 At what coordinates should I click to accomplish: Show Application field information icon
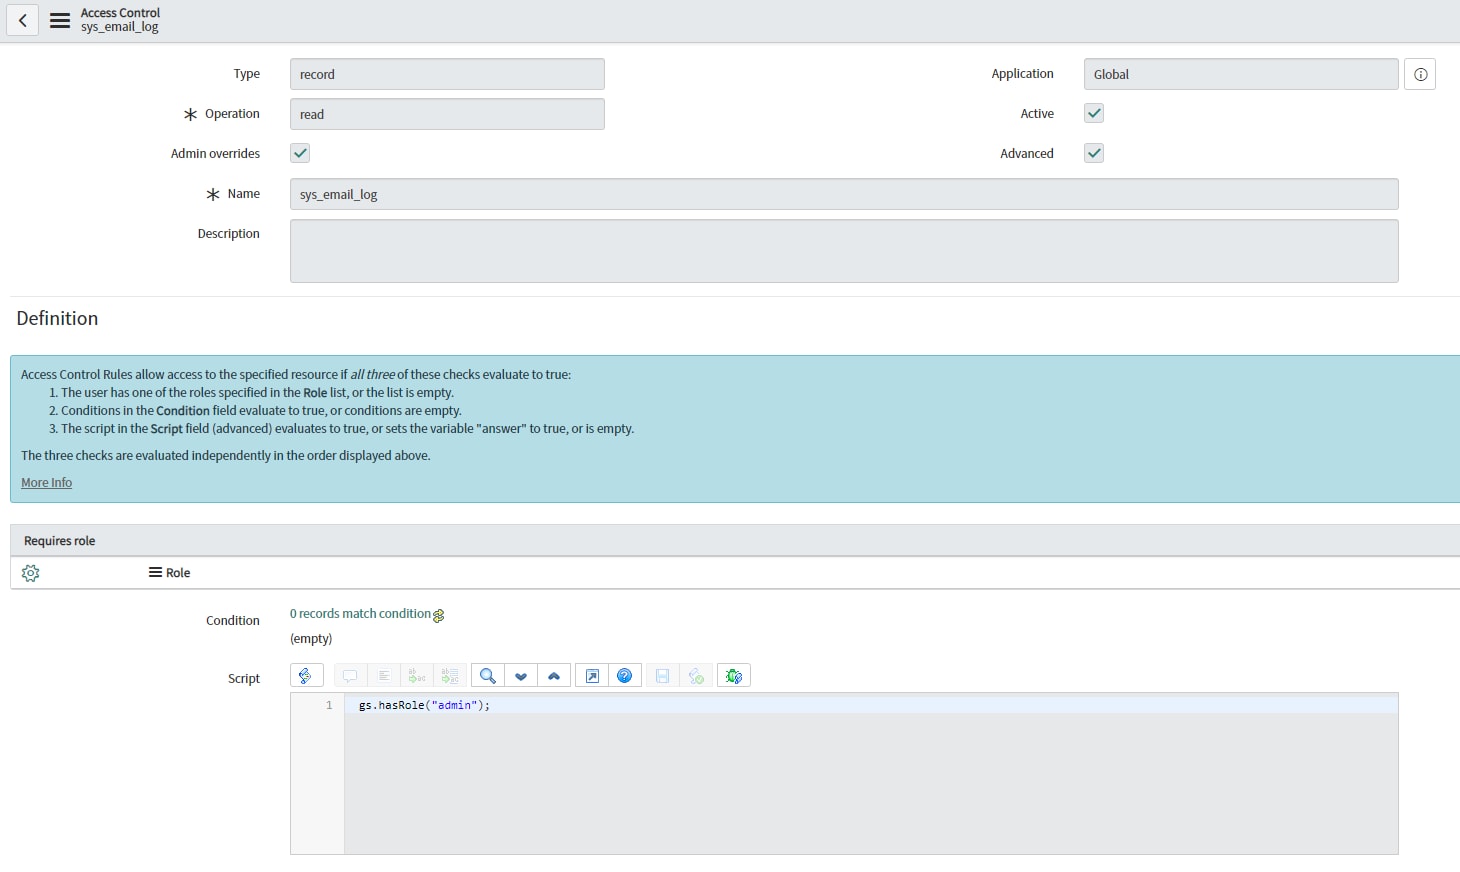pyautogui.click(x=1420, y=74)
